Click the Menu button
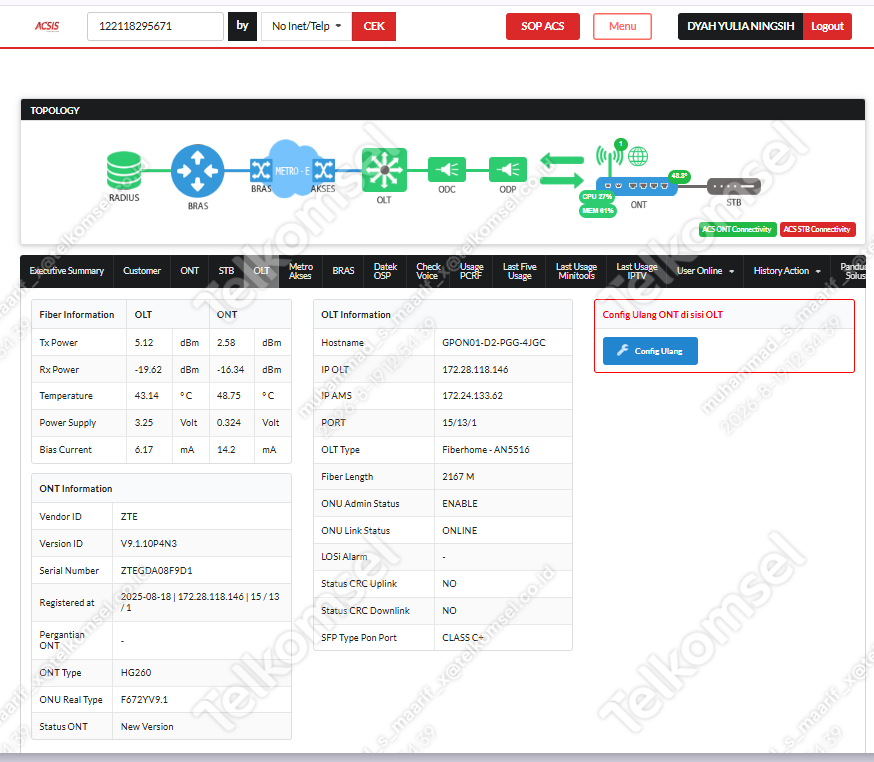 (x=622, y=26)
